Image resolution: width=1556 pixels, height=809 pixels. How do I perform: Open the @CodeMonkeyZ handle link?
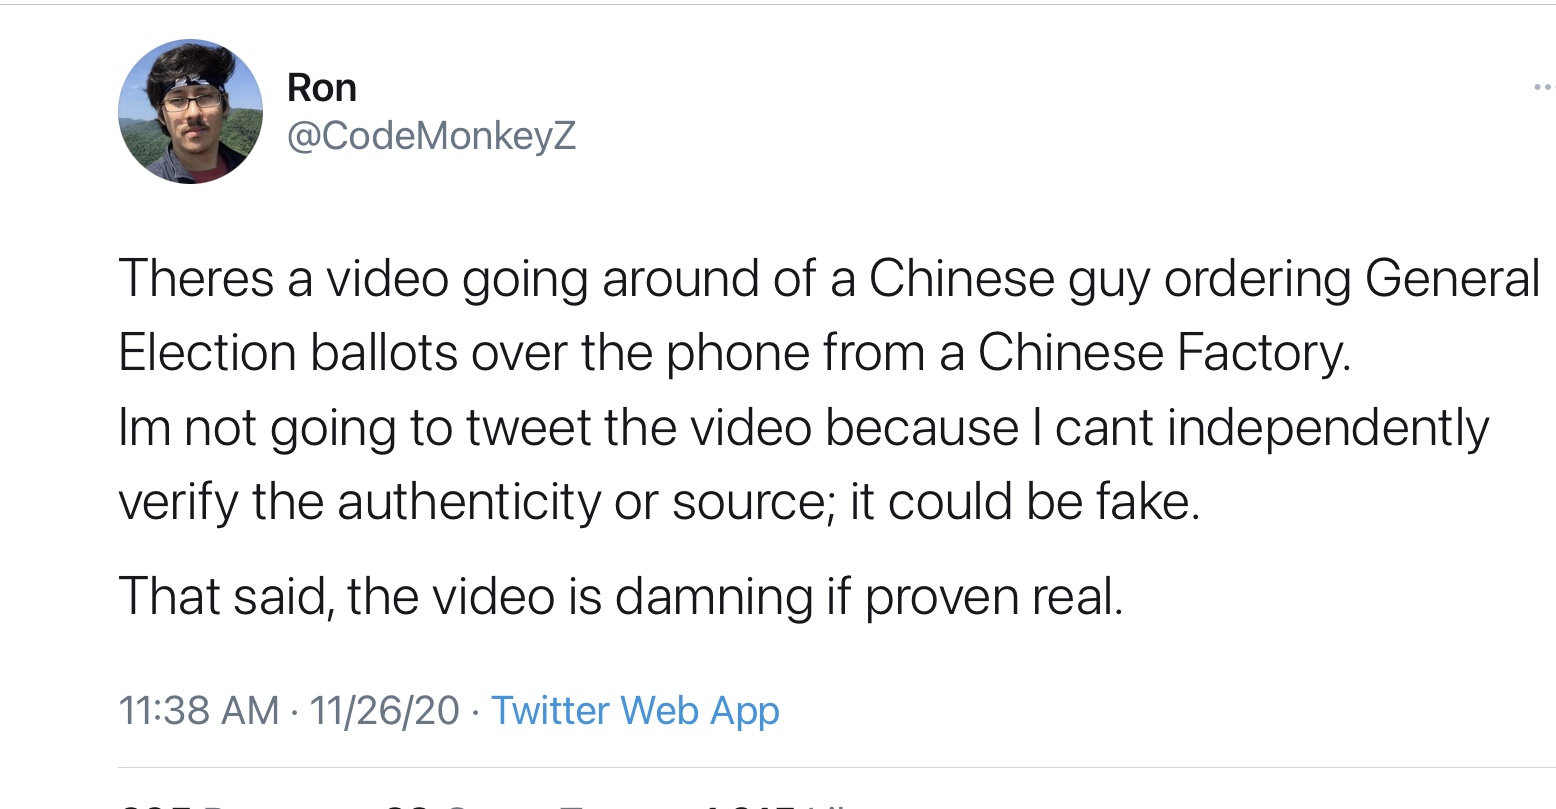(432, 137)
